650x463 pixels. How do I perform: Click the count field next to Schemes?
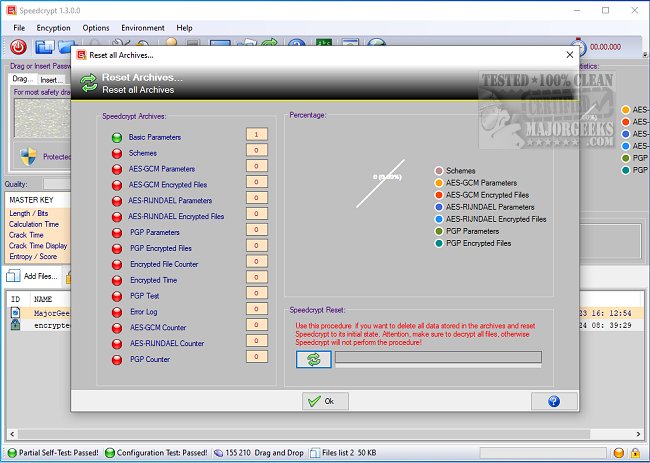pos(257,150)
